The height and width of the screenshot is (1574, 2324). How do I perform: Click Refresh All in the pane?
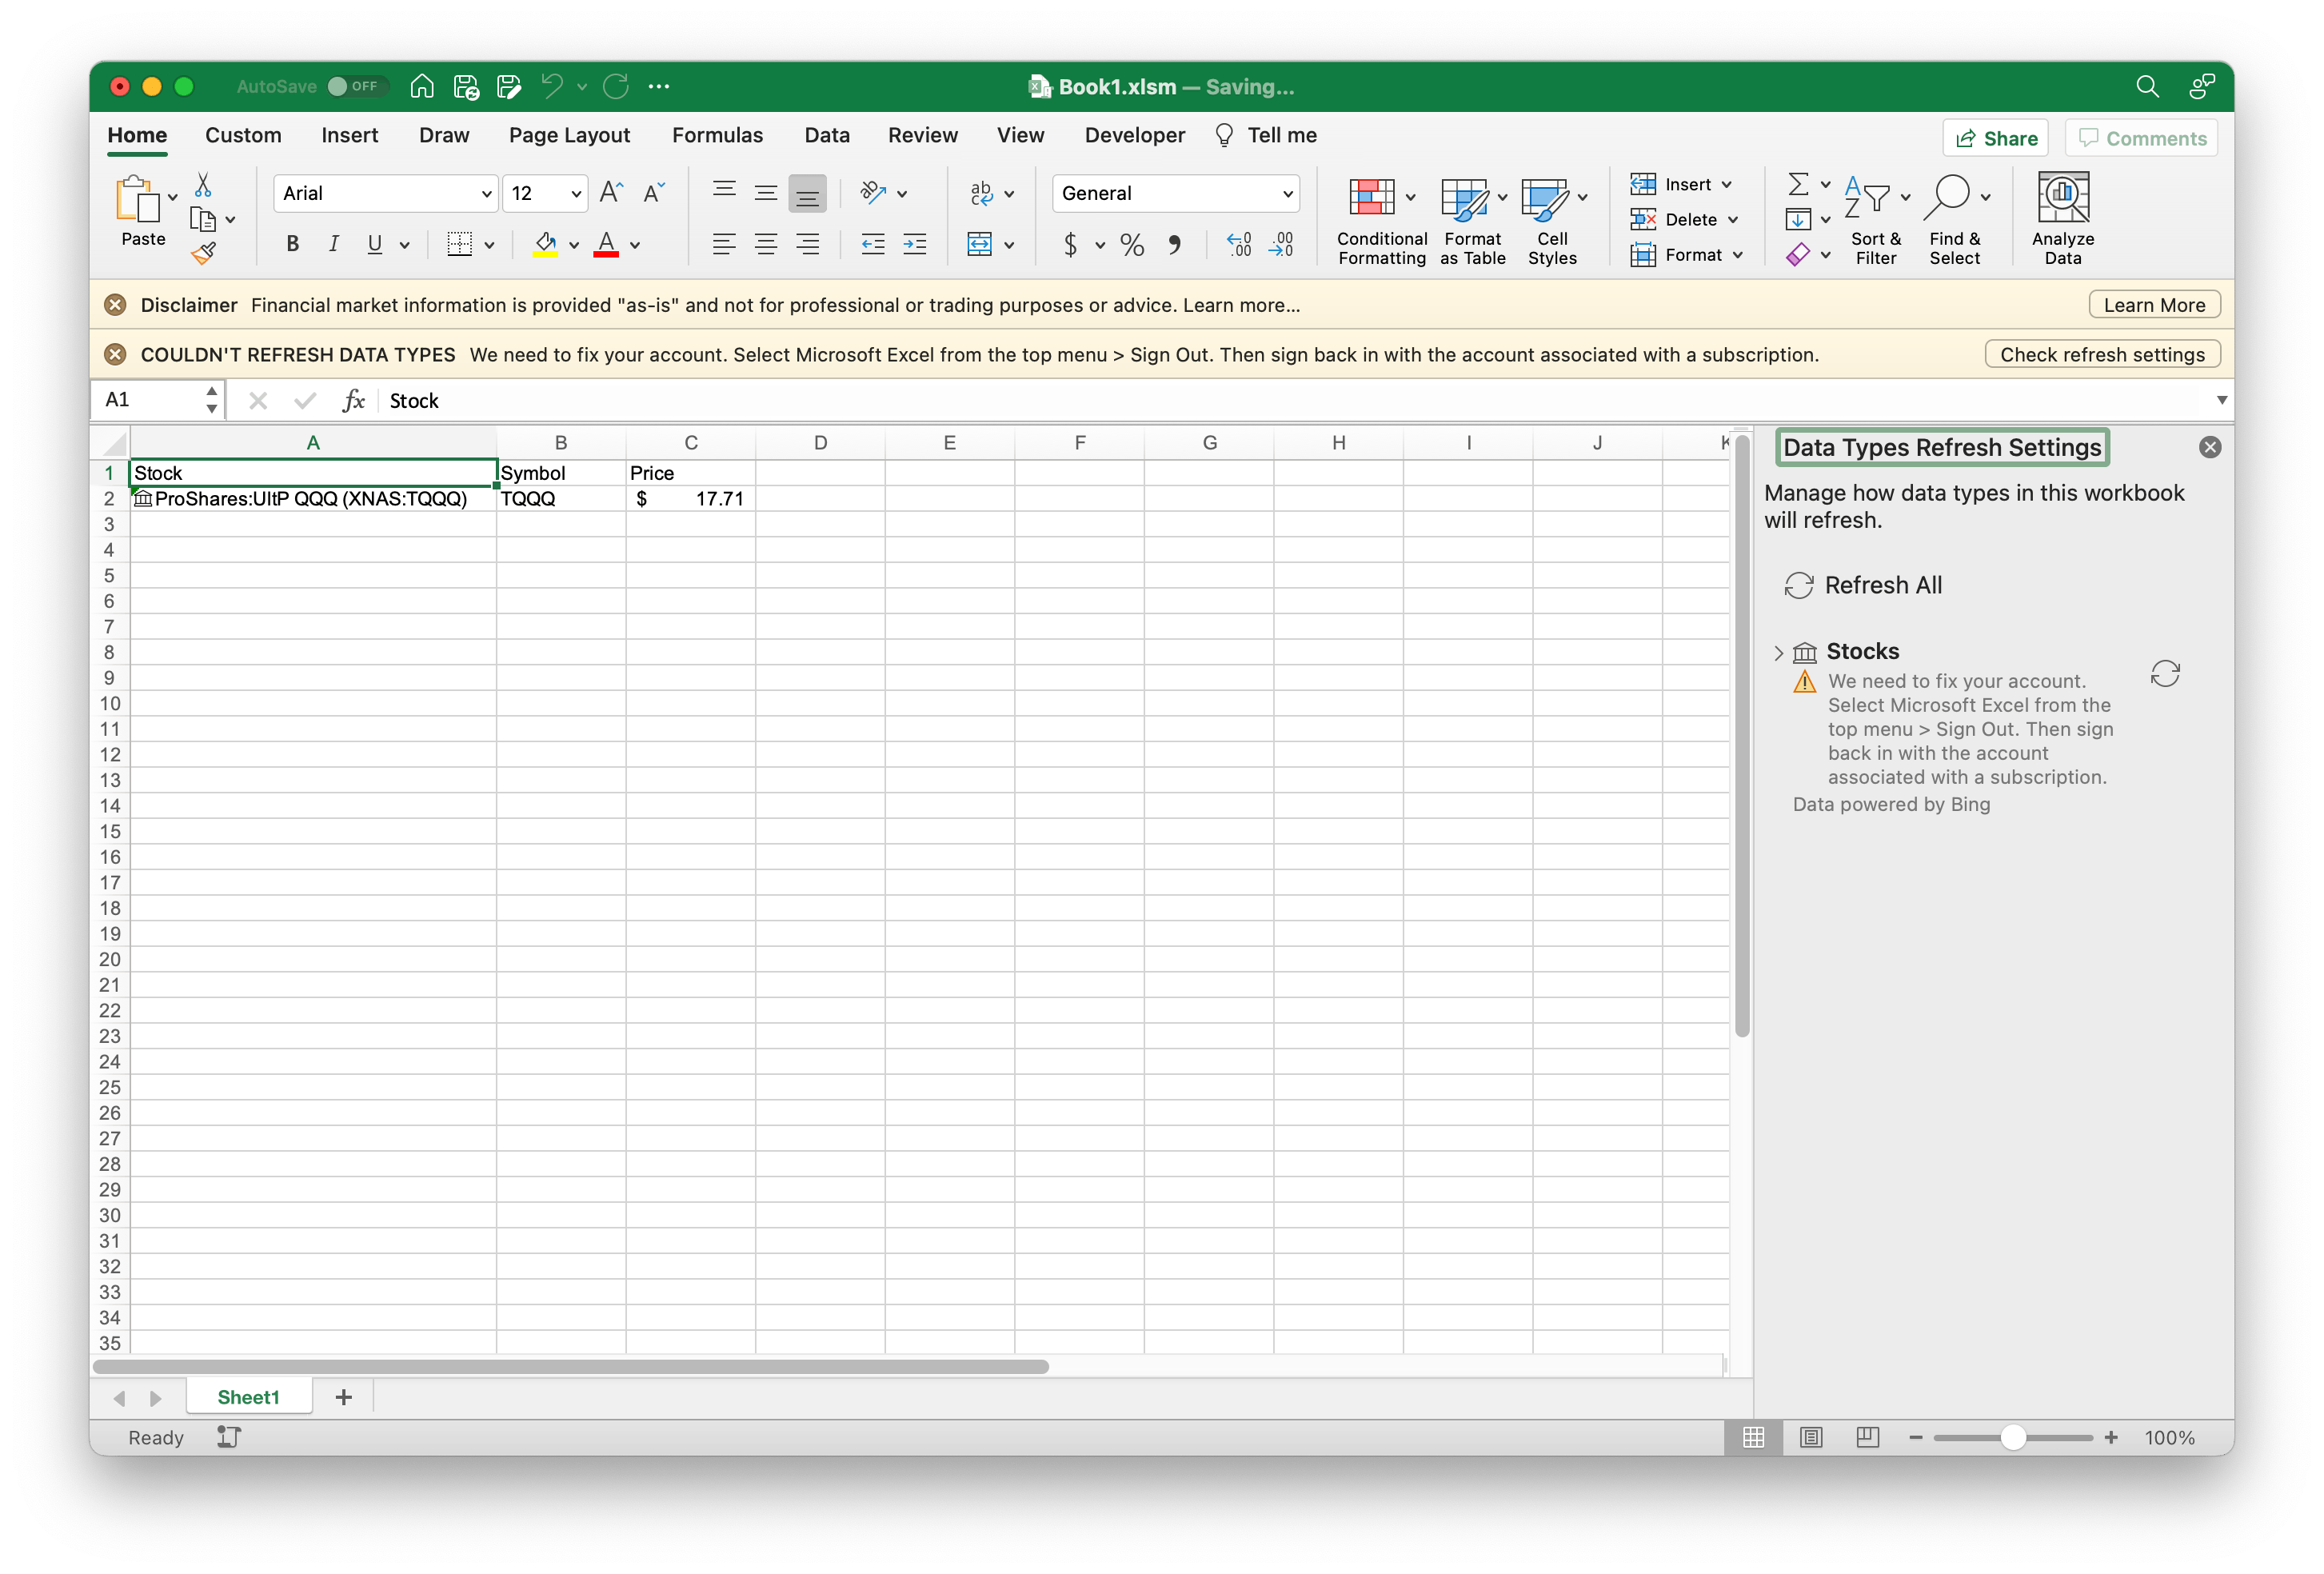pos(1863,585)
